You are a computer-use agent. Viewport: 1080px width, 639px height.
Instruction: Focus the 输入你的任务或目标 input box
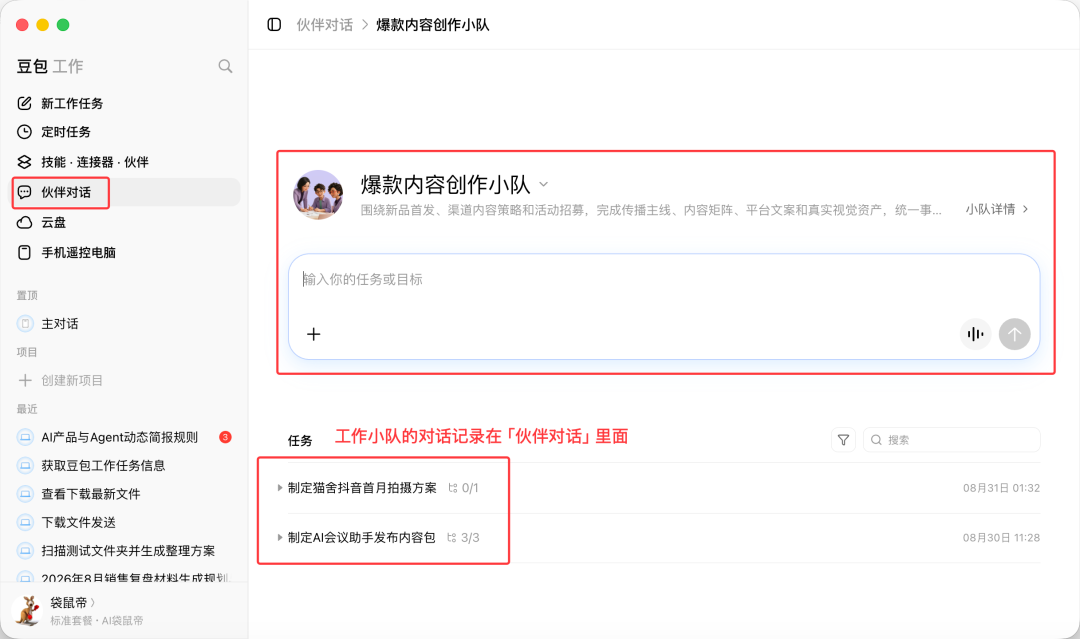coord(664,306)
